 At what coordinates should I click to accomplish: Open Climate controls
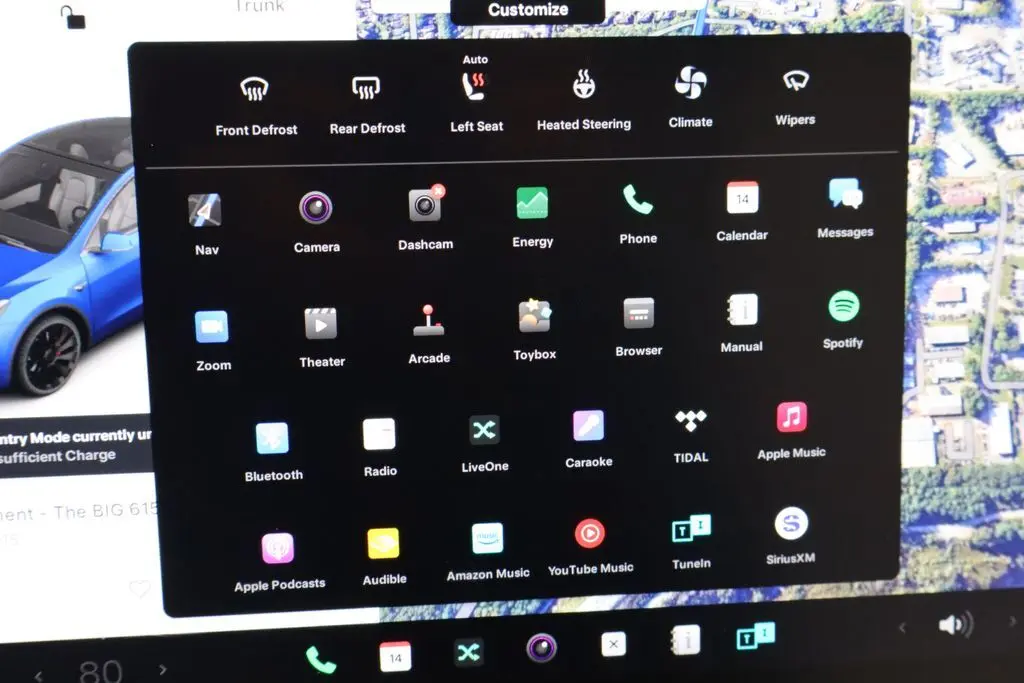pyautogui.click(x=690, y=97)
